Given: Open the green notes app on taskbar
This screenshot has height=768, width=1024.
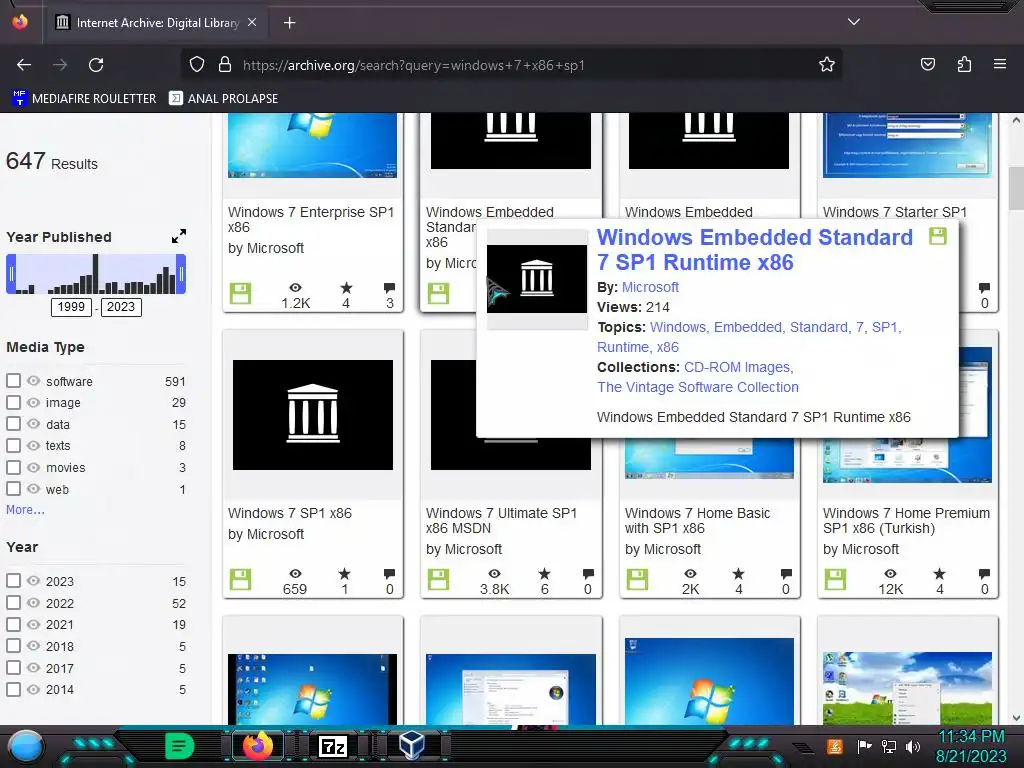Looking at the screenshot, I should point(180,746).
